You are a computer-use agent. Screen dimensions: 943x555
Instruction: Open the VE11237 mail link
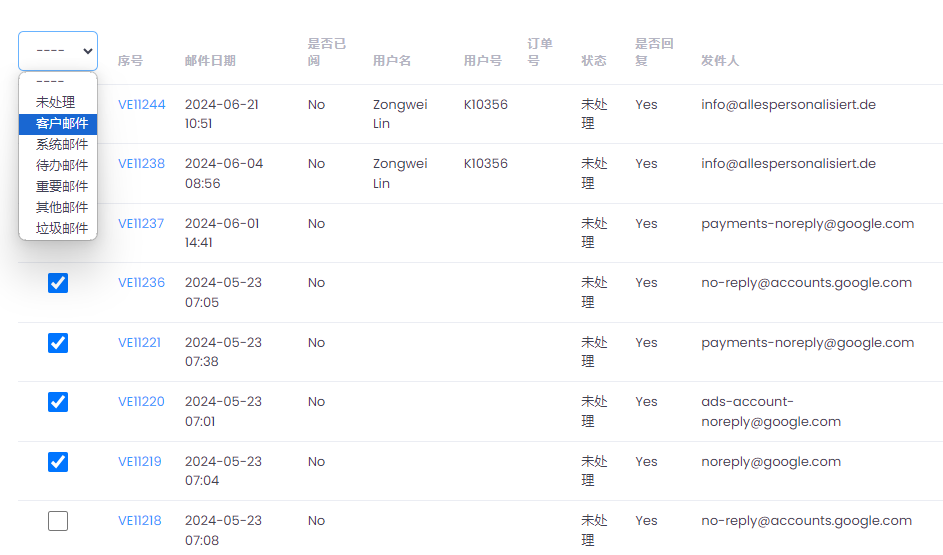[x=141, y=224]
